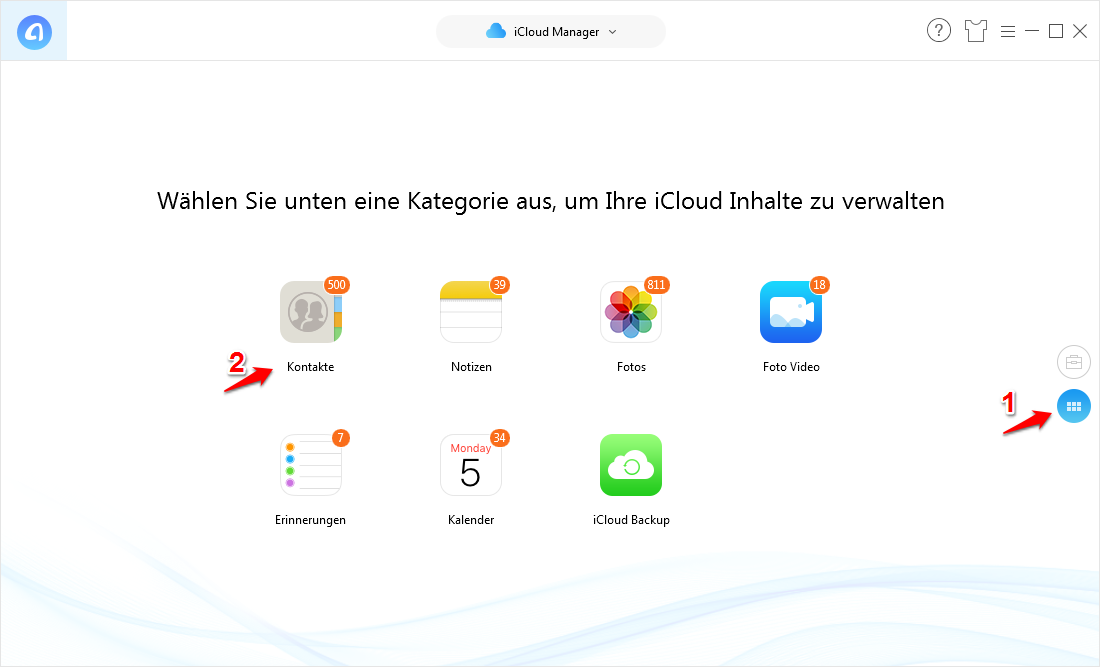This screenshot has height=667, width=1100.
Task: Click the 18 badge on Foto Video
Action: click(819, 285)
